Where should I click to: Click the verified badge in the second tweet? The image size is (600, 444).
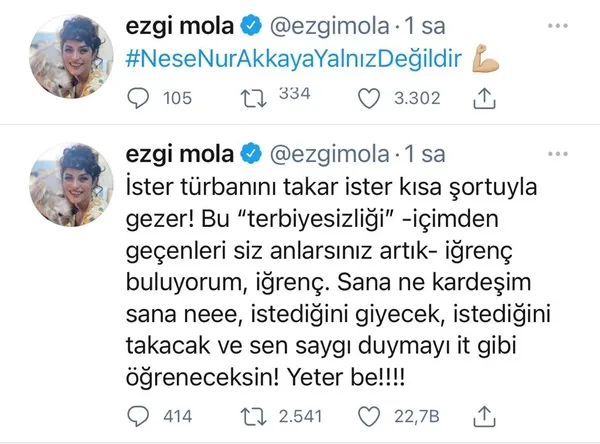(253, 154)
